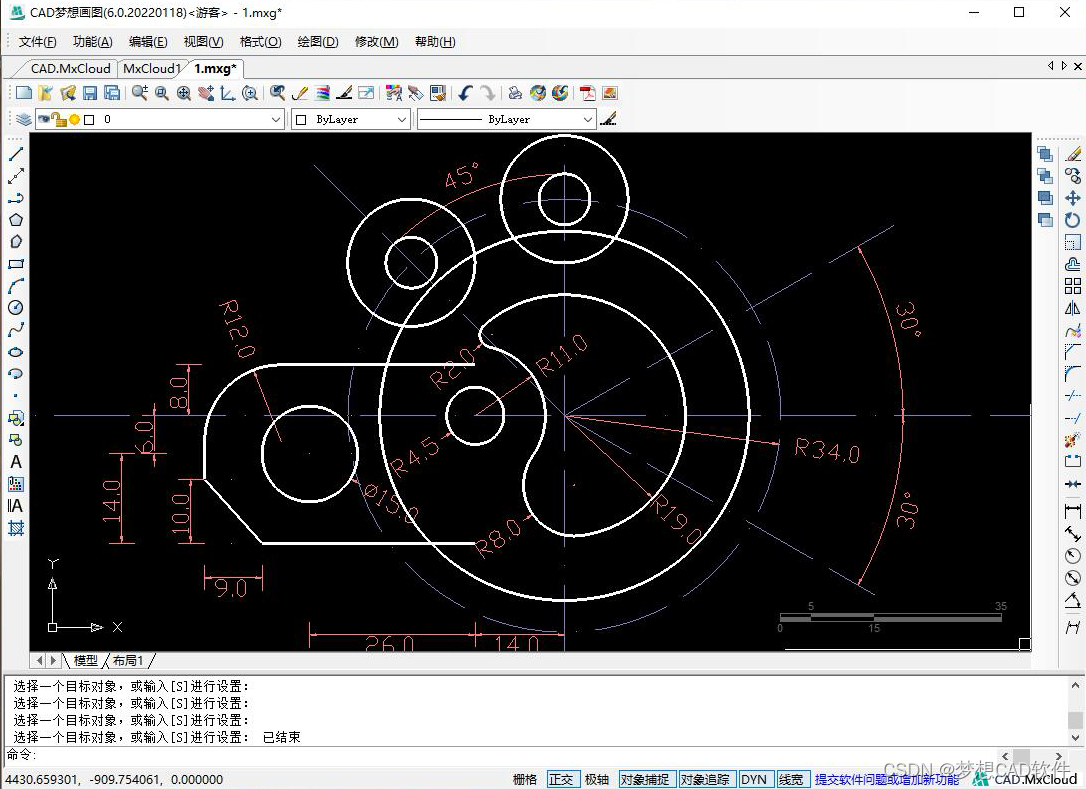The height and width of the screenshot is (789, 1086).
Task: Expand the ByLayer color dropdown
Action: [x=402, y=119]
